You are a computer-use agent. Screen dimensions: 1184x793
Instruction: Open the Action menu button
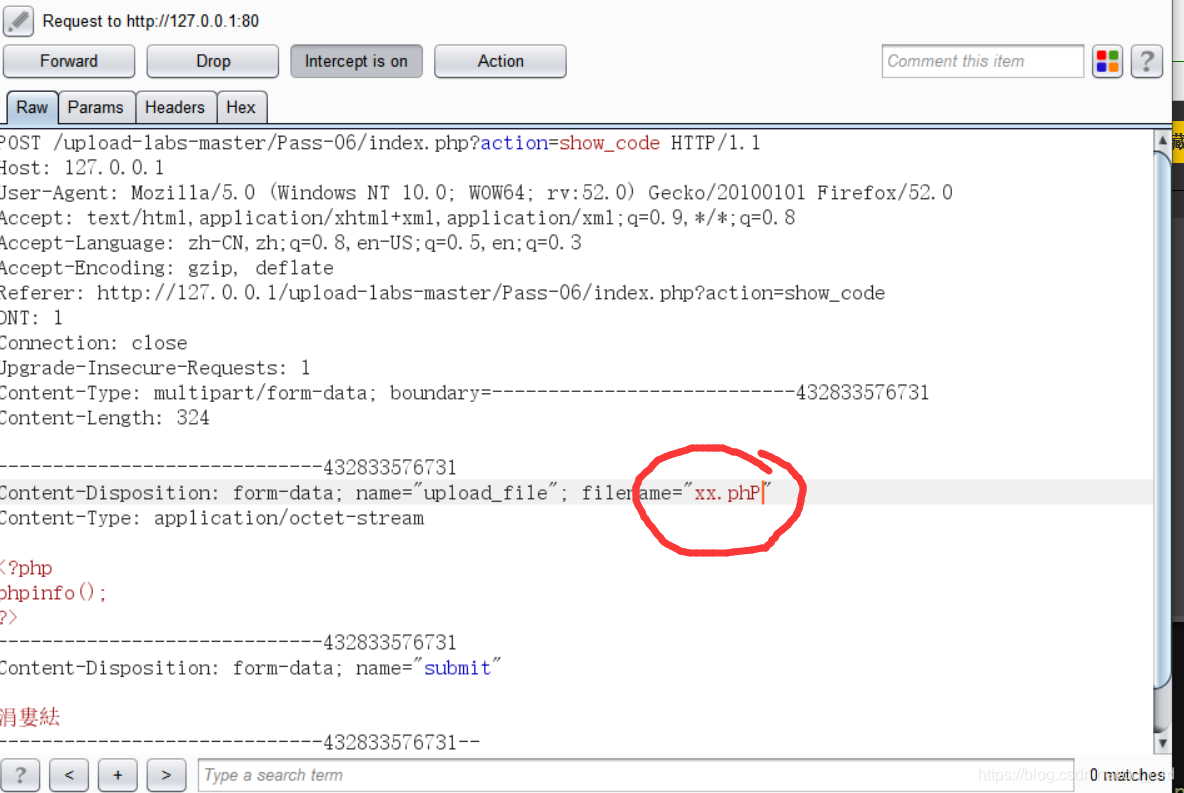coord(500,61)
